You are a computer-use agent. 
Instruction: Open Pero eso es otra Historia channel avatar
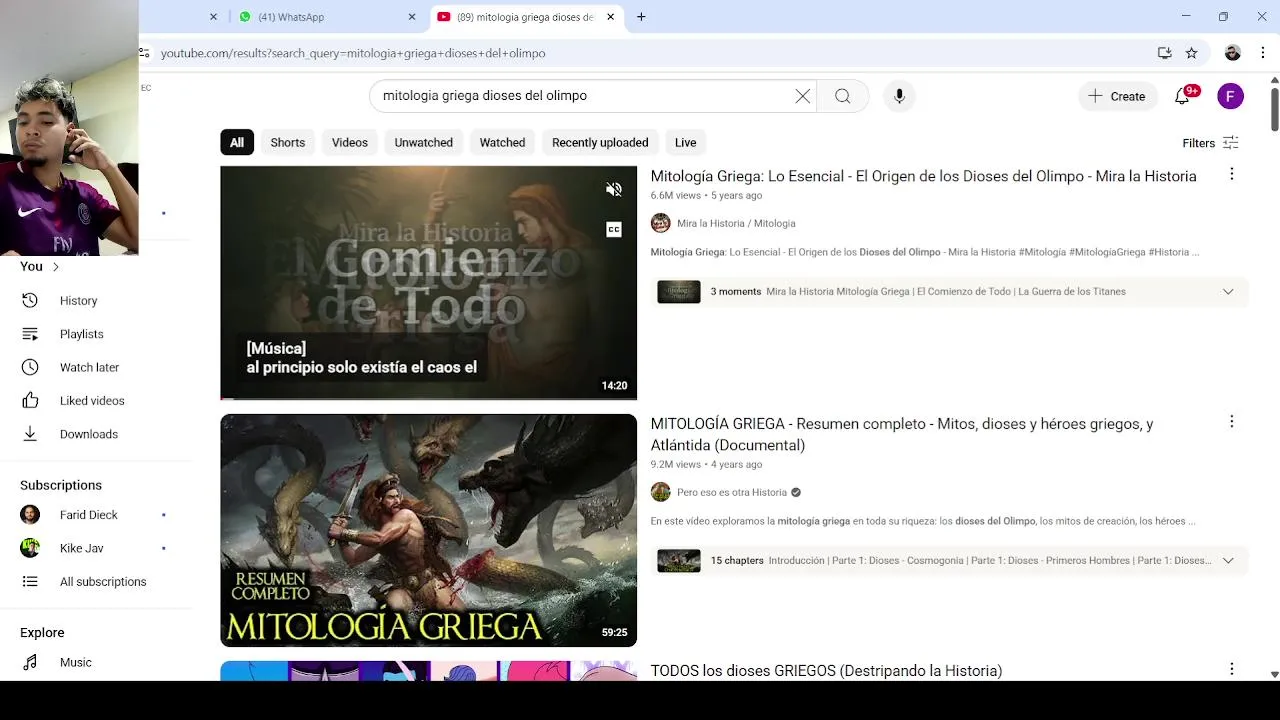(x=660, y=492)
